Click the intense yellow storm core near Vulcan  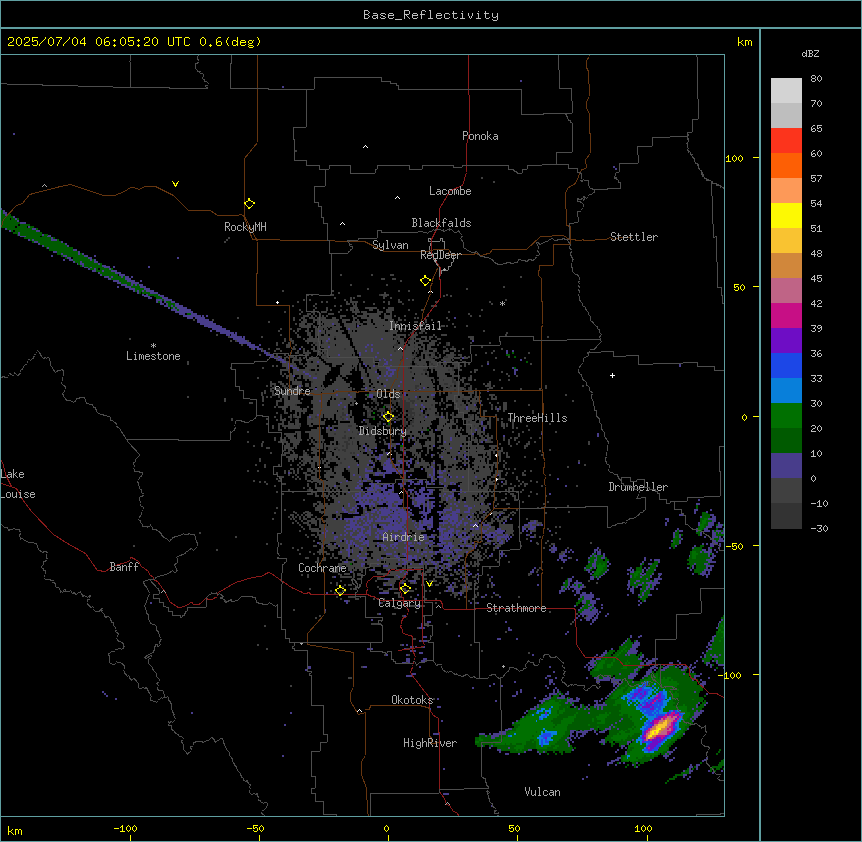(x=659, y=729)
